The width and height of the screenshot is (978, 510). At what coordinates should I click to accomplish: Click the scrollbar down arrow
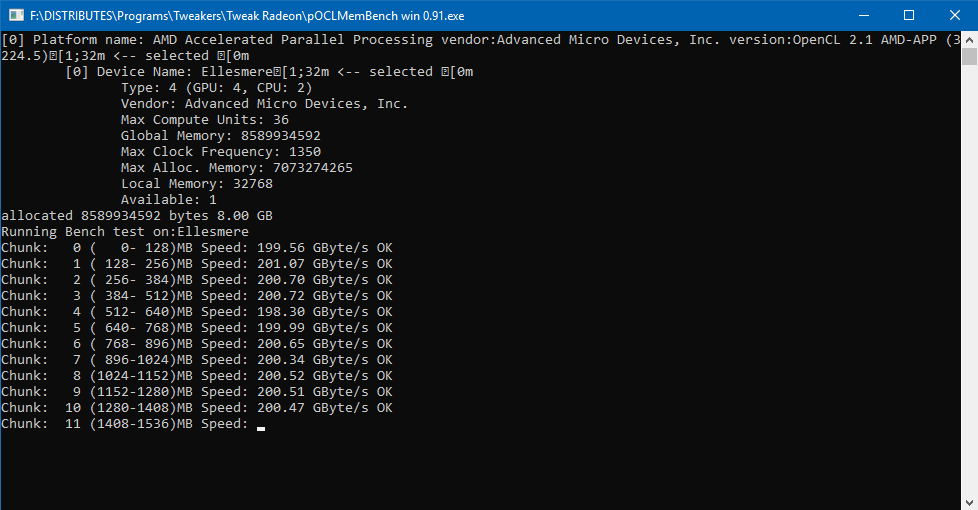click(969, 501)
